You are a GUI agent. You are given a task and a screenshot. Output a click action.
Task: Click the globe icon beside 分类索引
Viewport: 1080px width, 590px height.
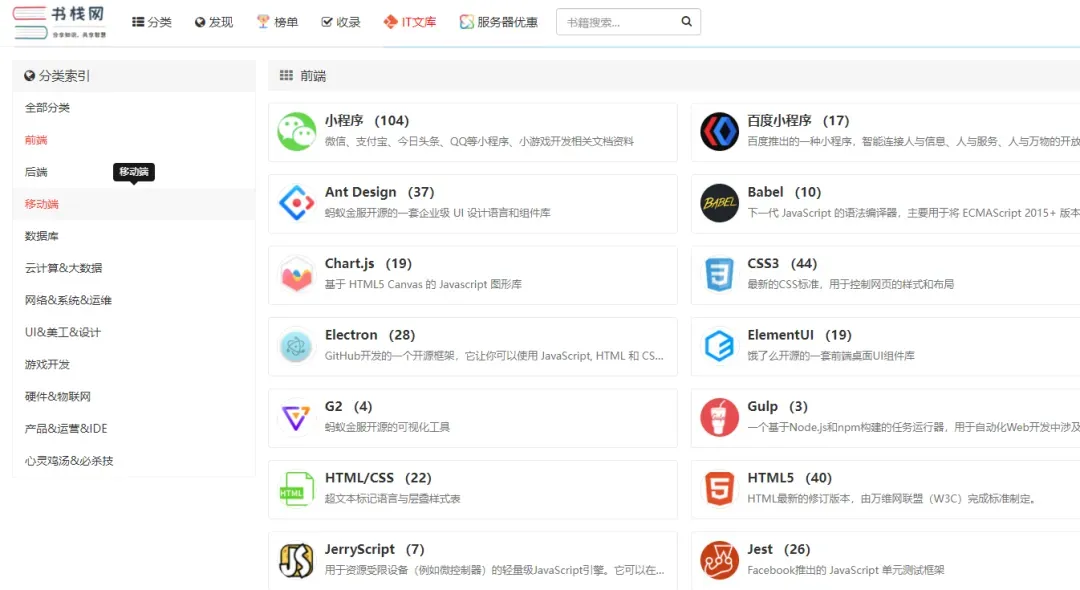tap(29, 76)
